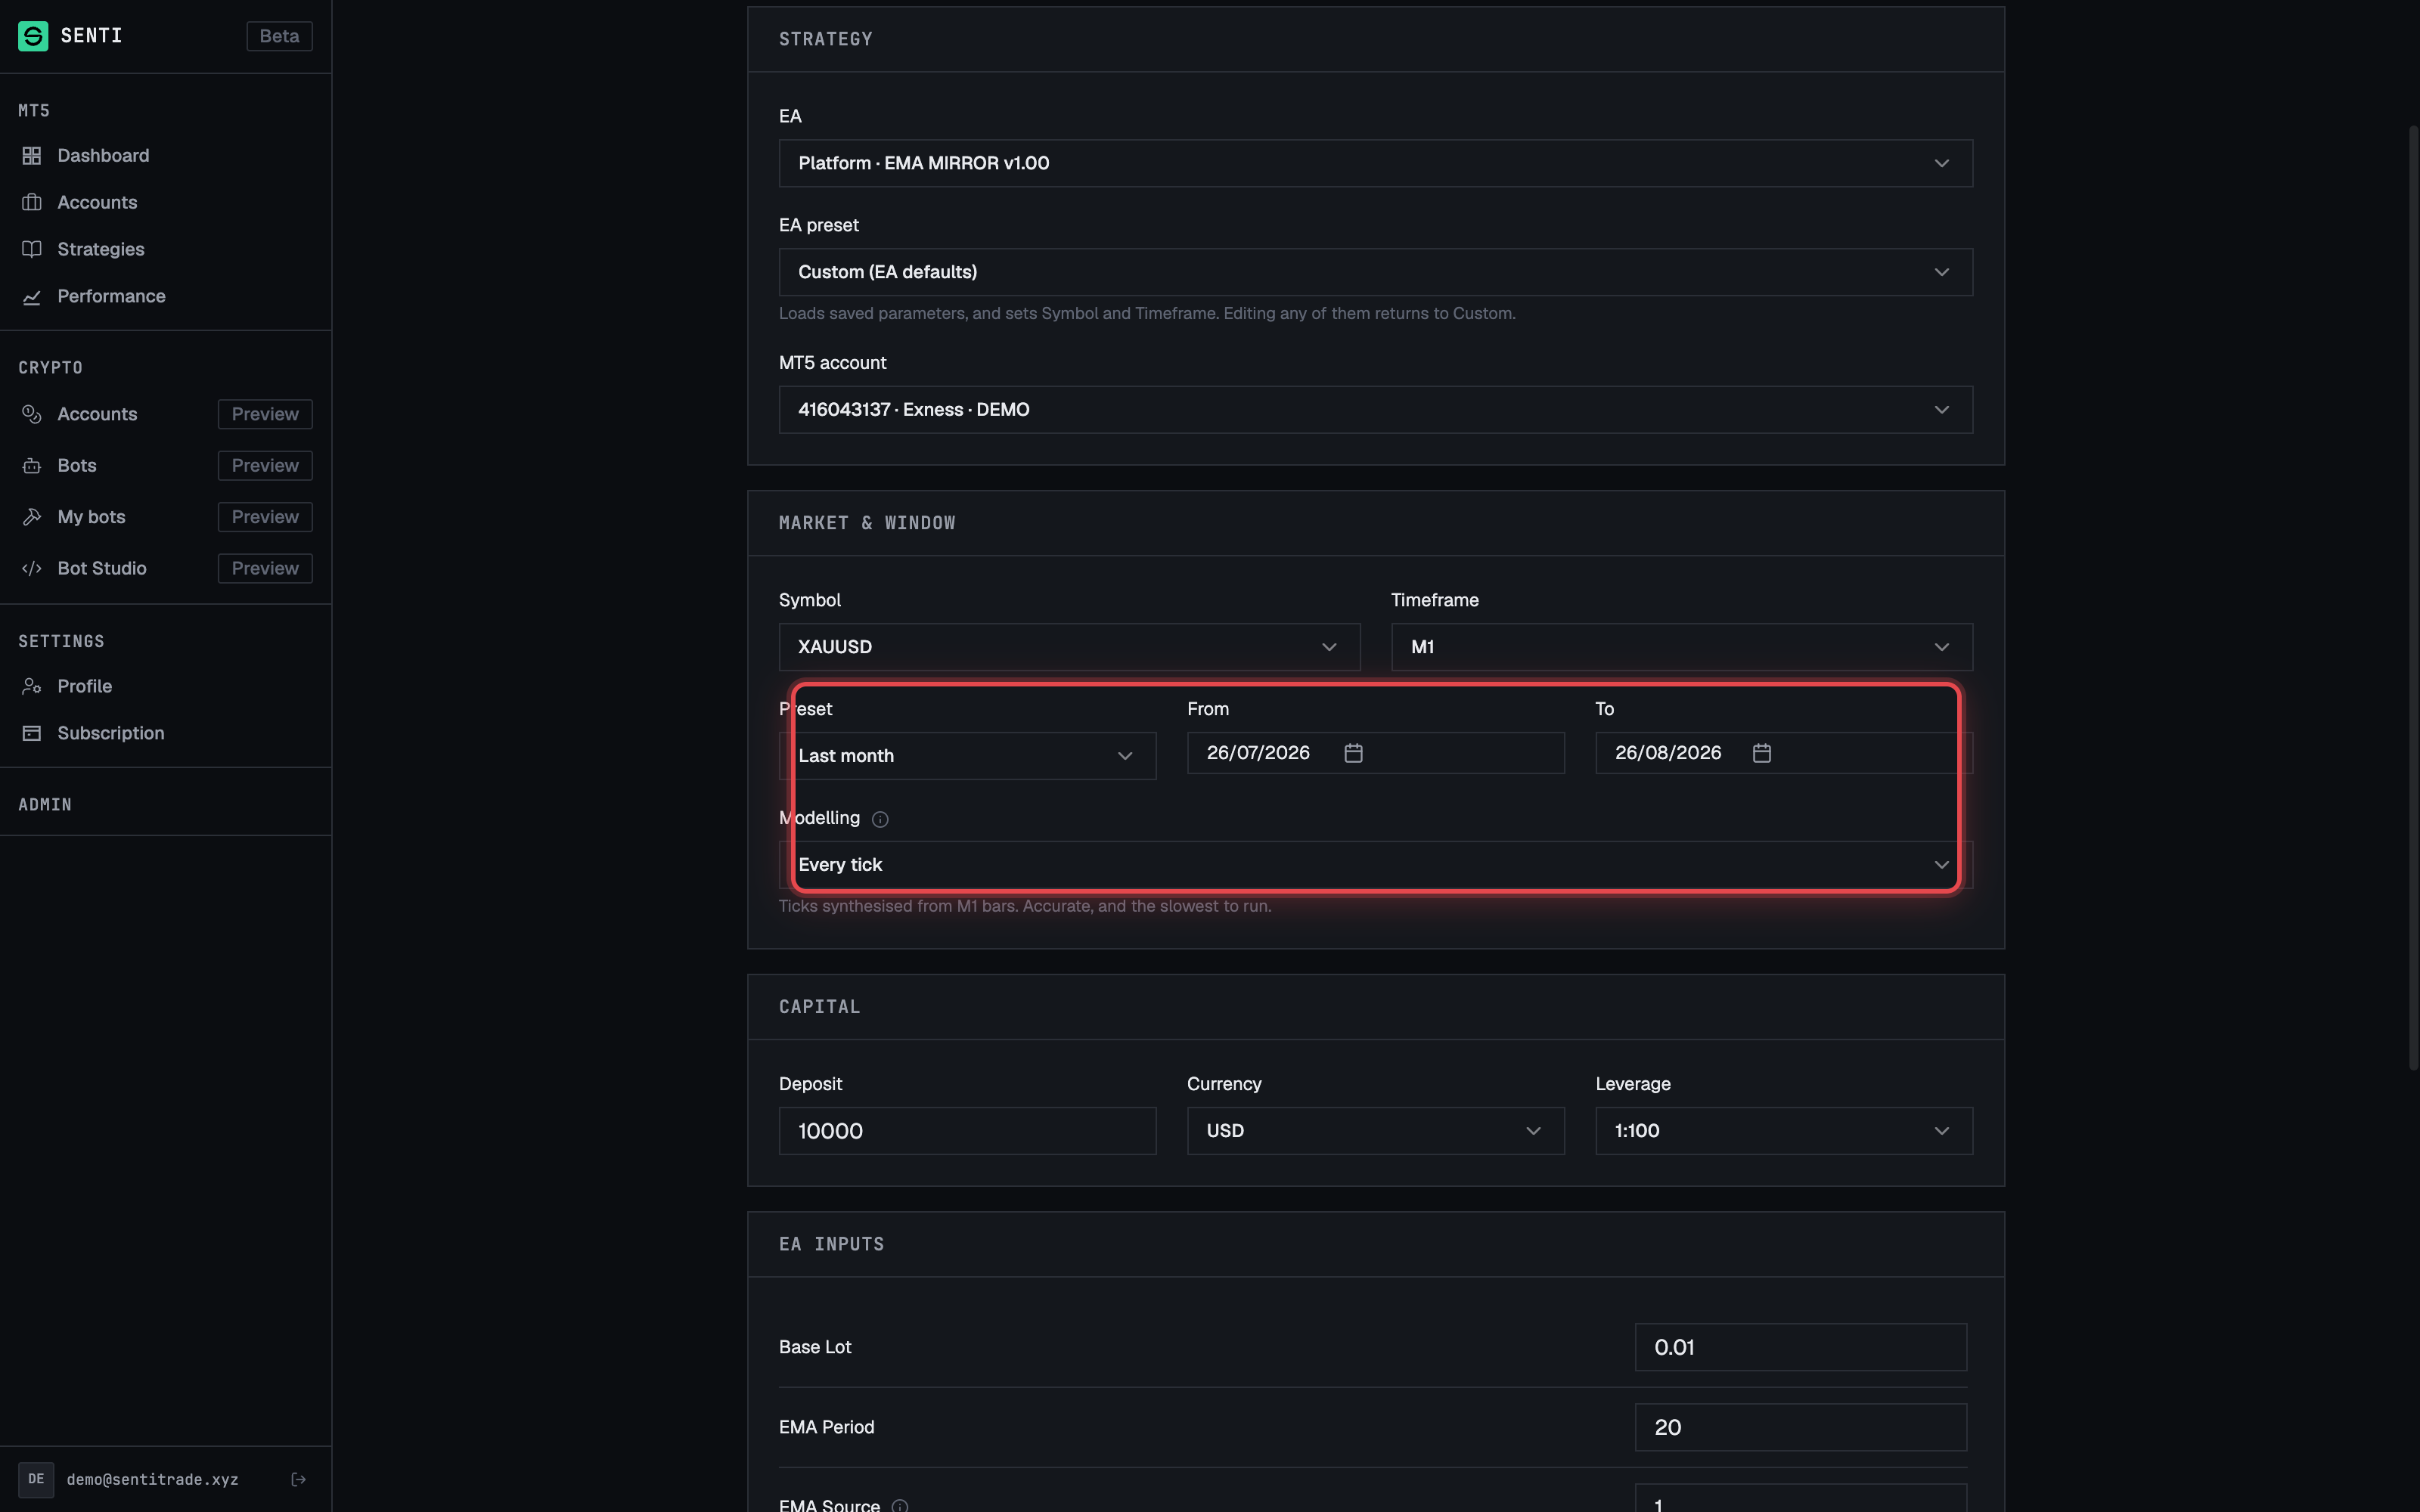Open the Preset dropdown showing Last month

tap(967, 756)
